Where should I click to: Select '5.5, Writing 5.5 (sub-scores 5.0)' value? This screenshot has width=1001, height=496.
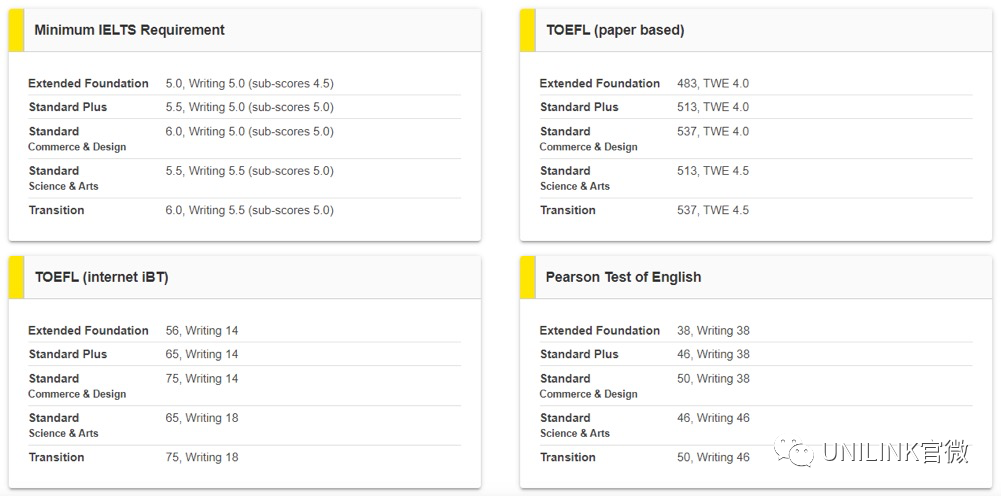tap(250, 171)
